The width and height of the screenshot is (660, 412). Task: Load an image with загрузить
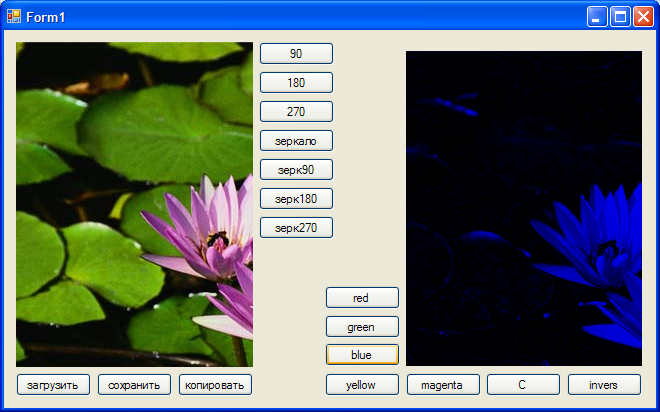click(53, 385)
